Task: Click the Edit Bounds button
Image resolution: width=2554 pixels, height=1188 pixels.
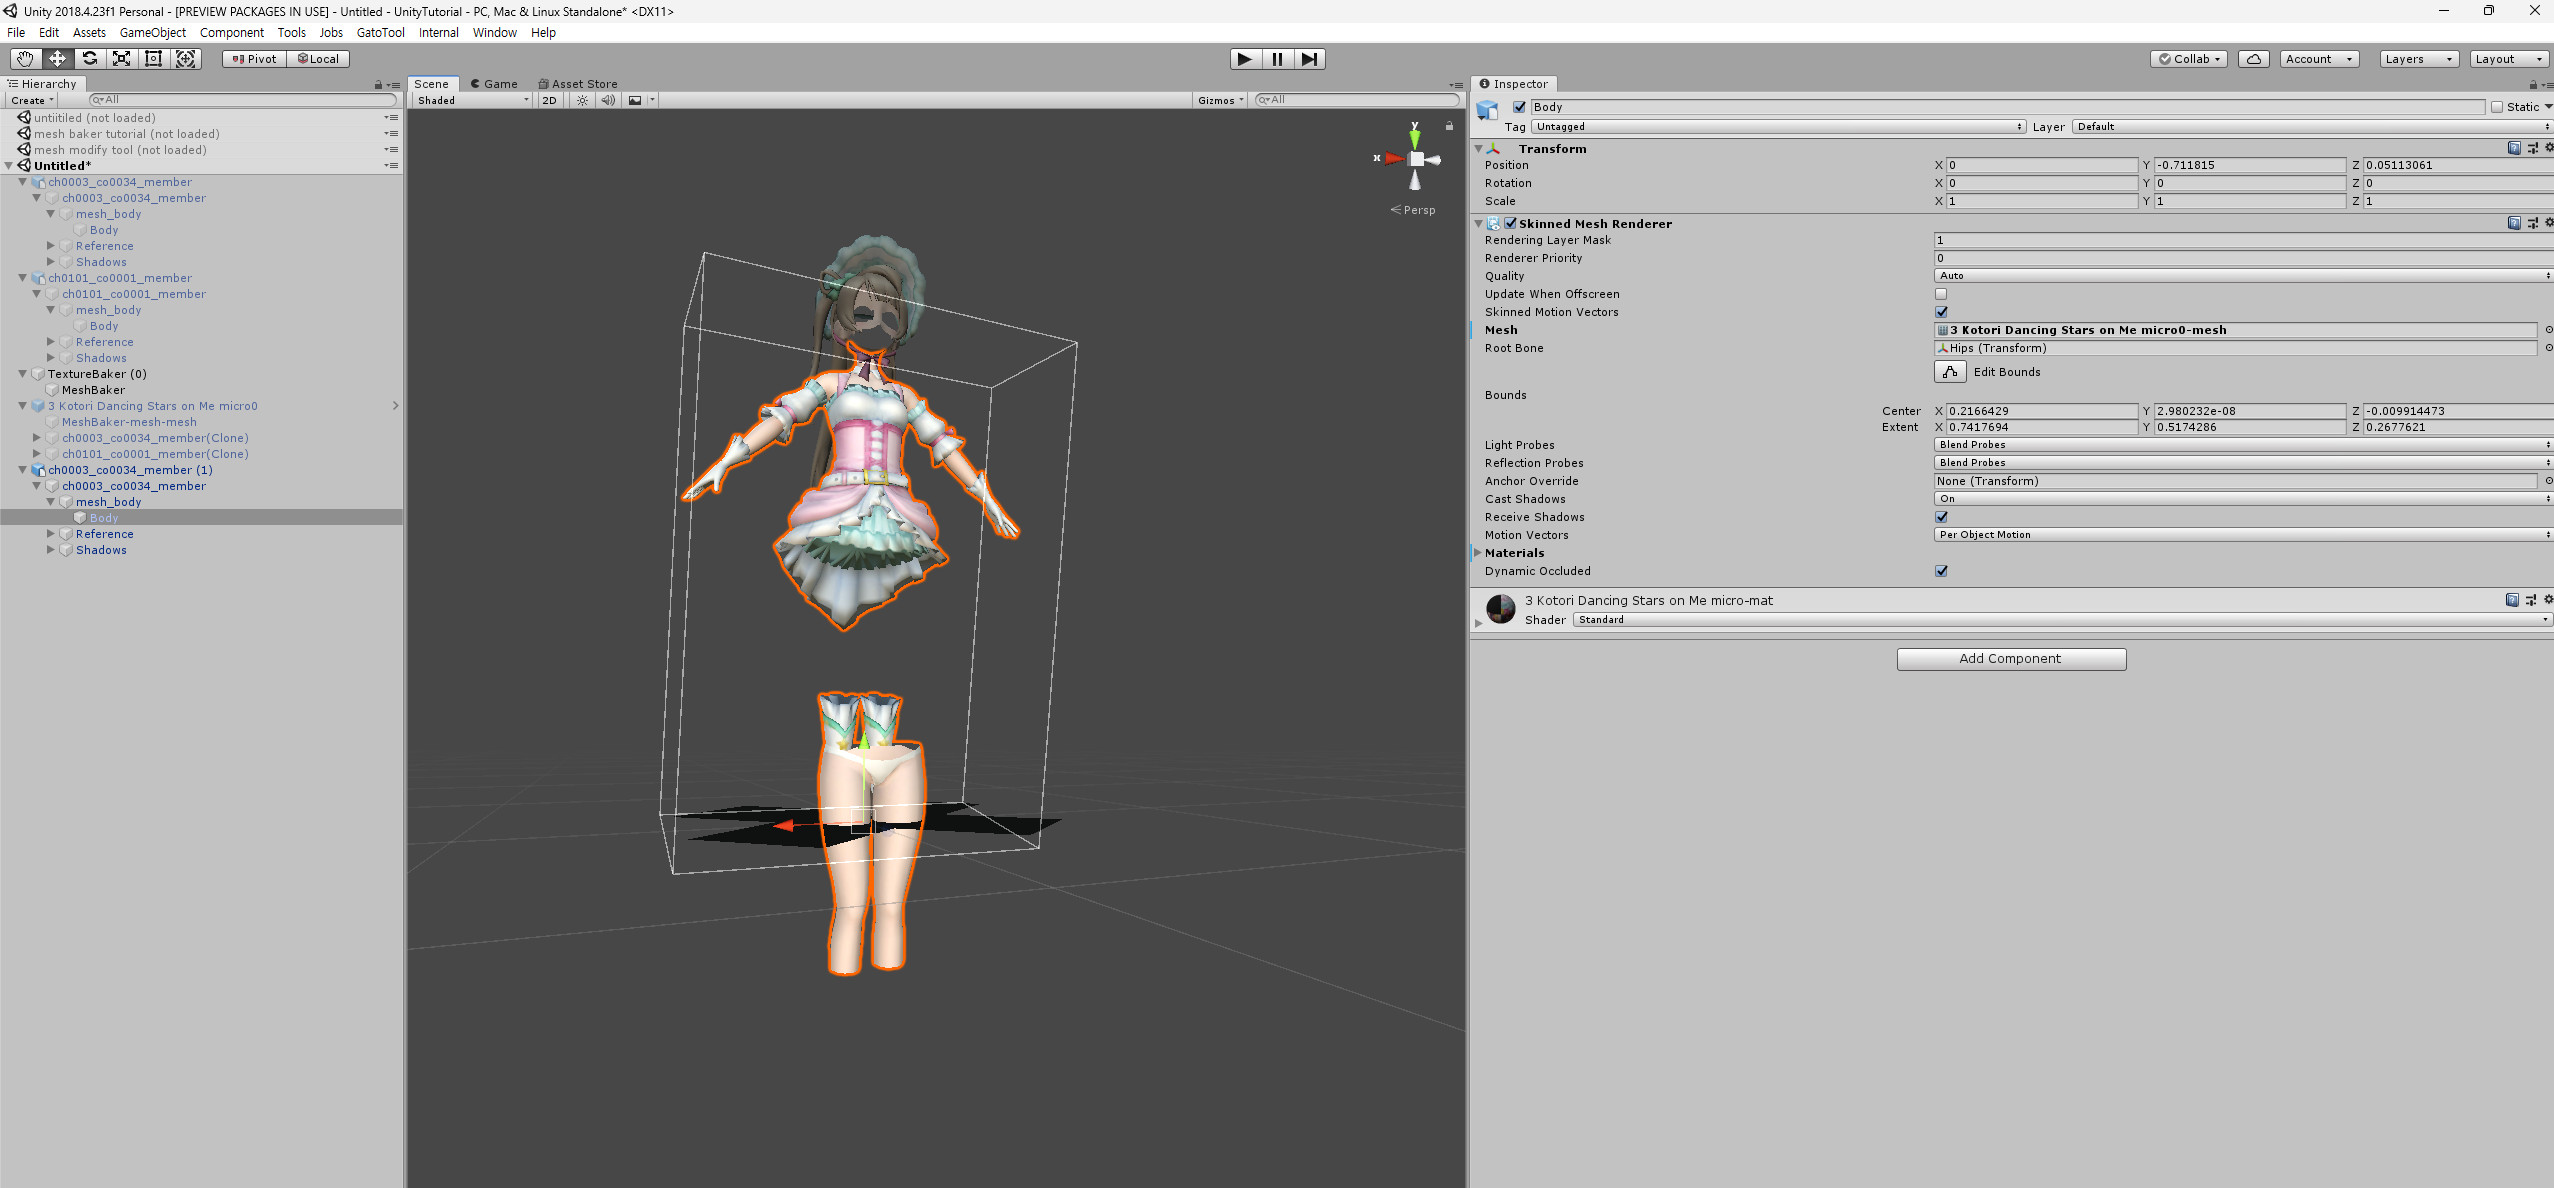Action: pos(1949,371)
